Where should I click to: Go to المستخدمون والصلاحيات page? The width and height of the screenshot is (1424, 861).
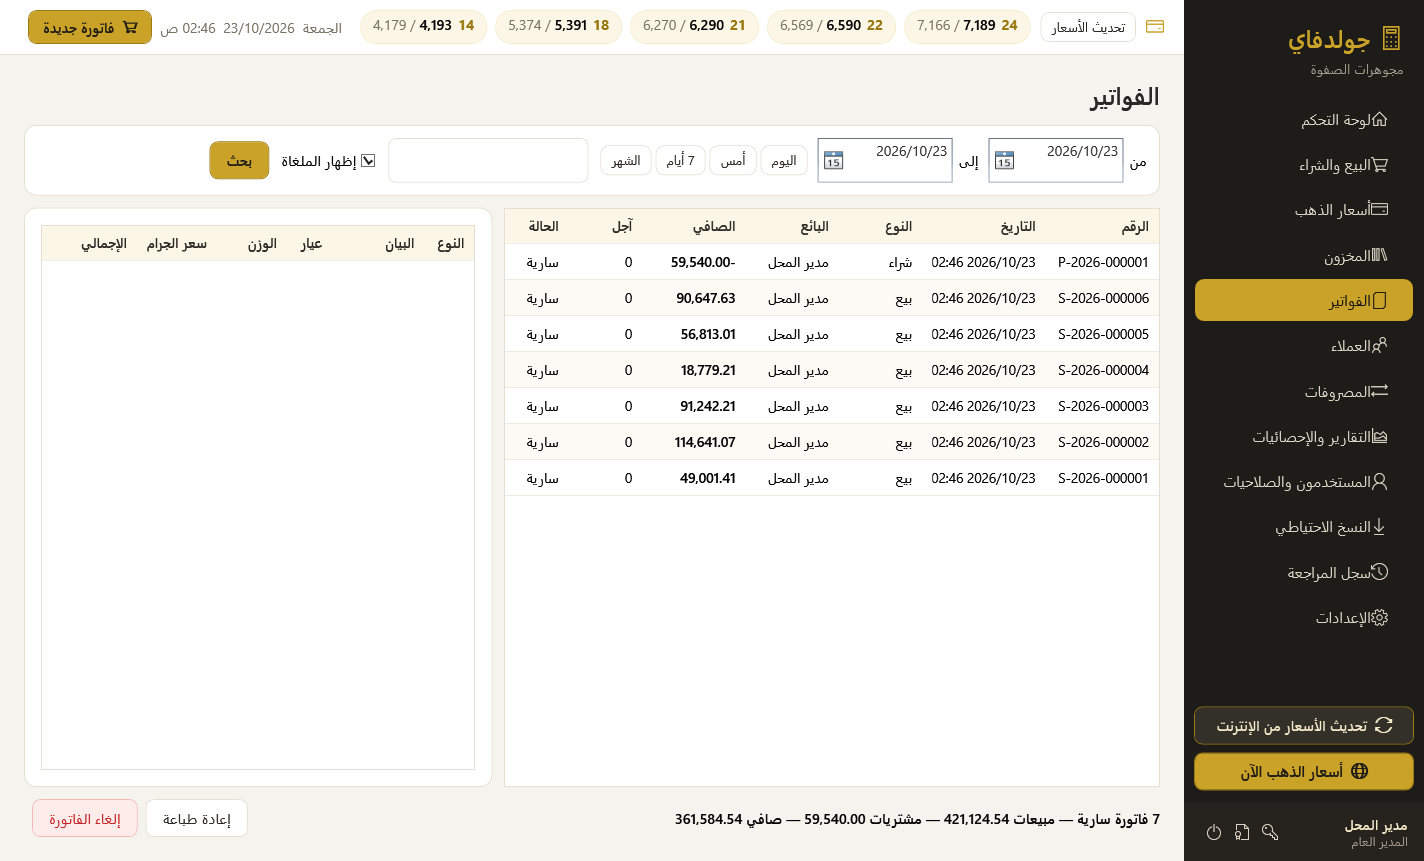1304,482
